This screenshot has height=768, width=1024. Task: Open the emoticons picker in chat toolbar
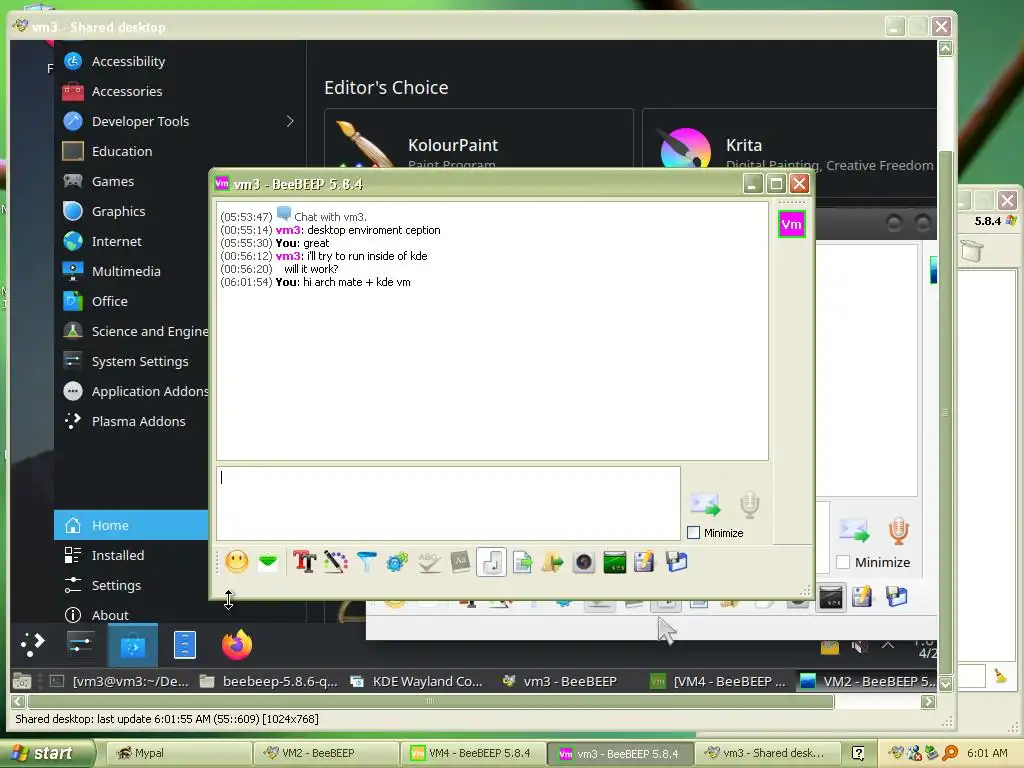click(x=237, y=562)
